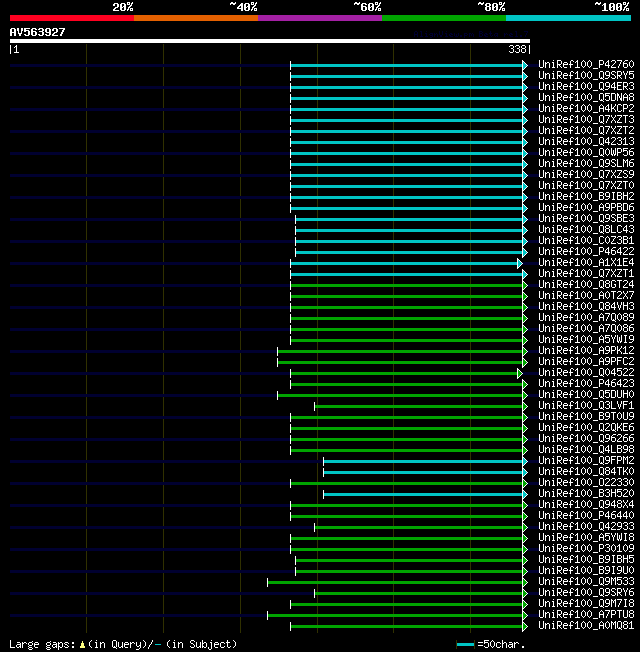Click arrowhead at end of UniRef100_A0MQ81 bar
This screenshot has height=652, width=640.
pos(525,627)
